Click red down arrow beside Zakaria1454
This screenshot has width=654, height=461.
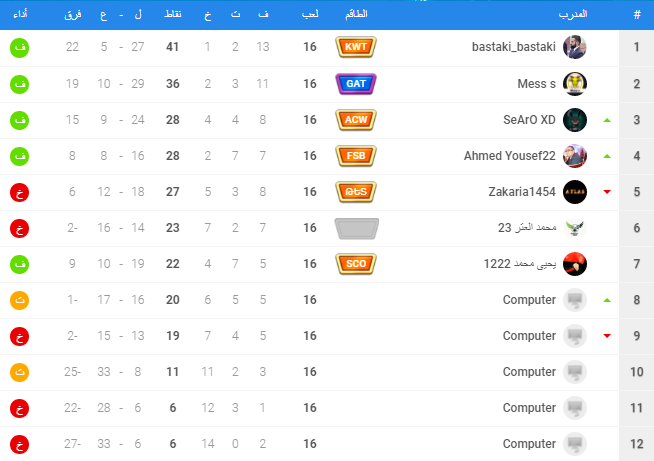[x=607, y=192]
